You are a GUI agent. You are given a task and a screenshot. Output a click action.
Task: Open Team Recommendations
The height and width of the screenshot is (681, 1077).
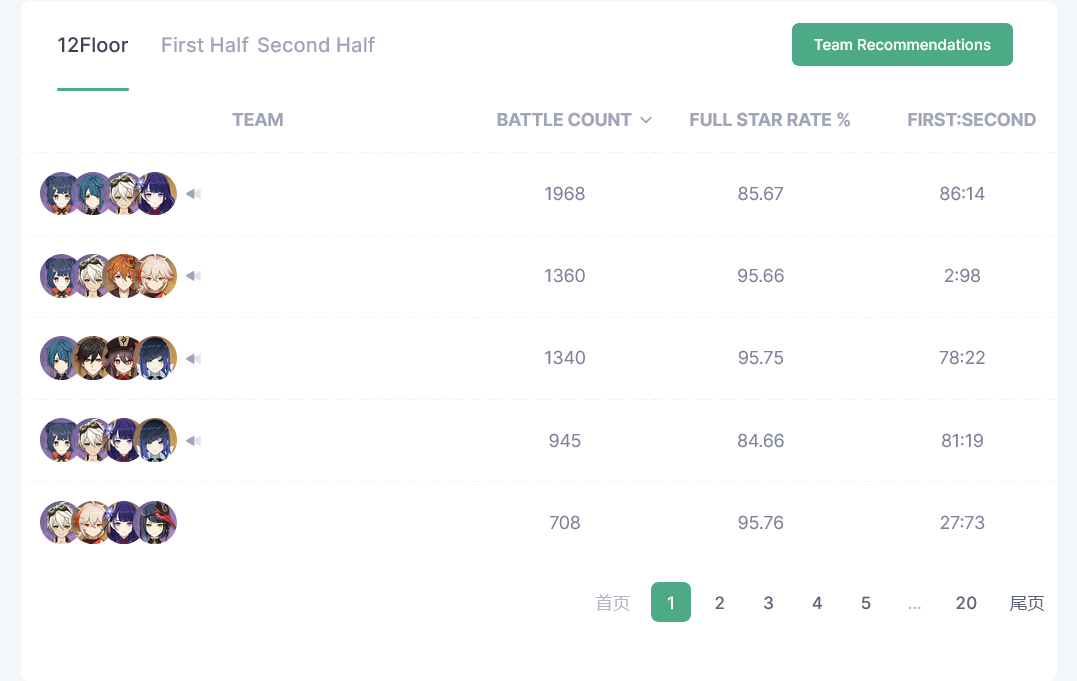pos(902,45)
